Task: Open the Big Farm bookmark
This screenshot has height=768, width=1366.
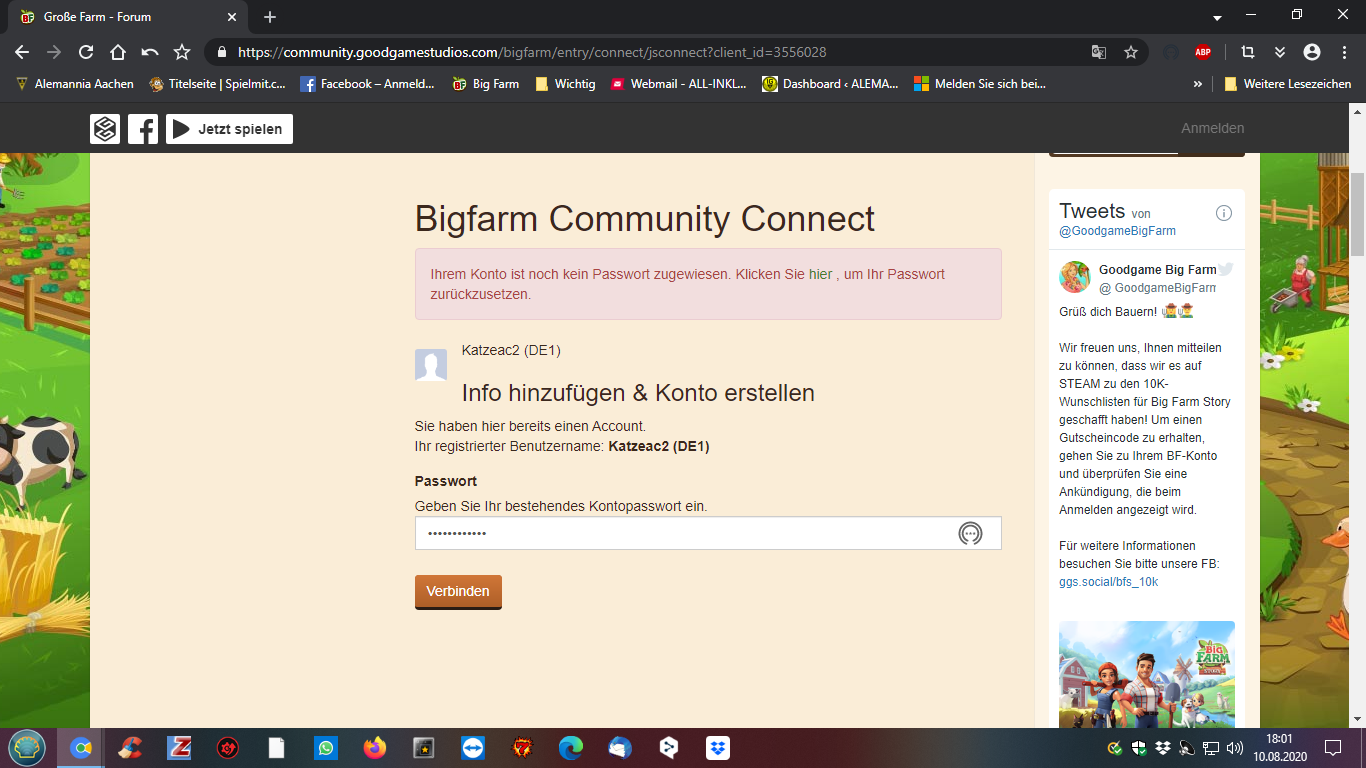Action: pos(485,84)
